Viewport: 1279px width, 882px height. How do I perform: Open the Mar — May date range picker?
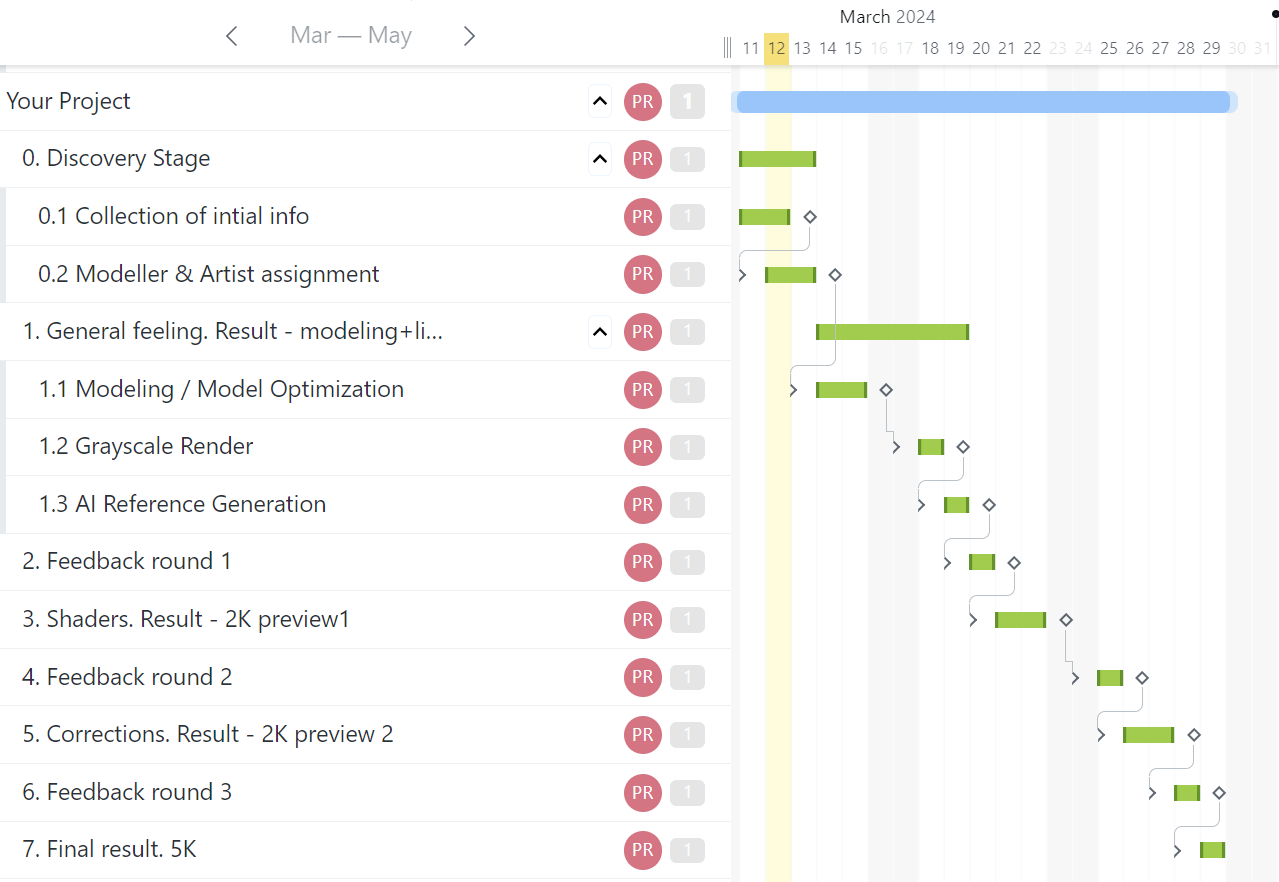pos(351,36)
